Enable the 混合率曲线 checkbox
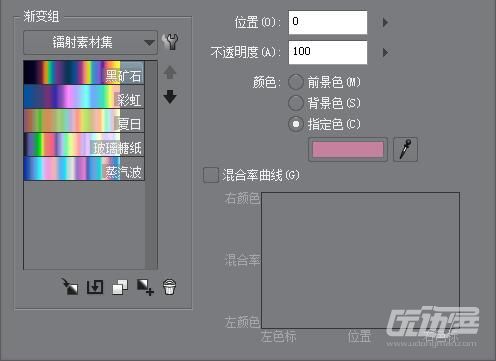 tap(211, 175)
